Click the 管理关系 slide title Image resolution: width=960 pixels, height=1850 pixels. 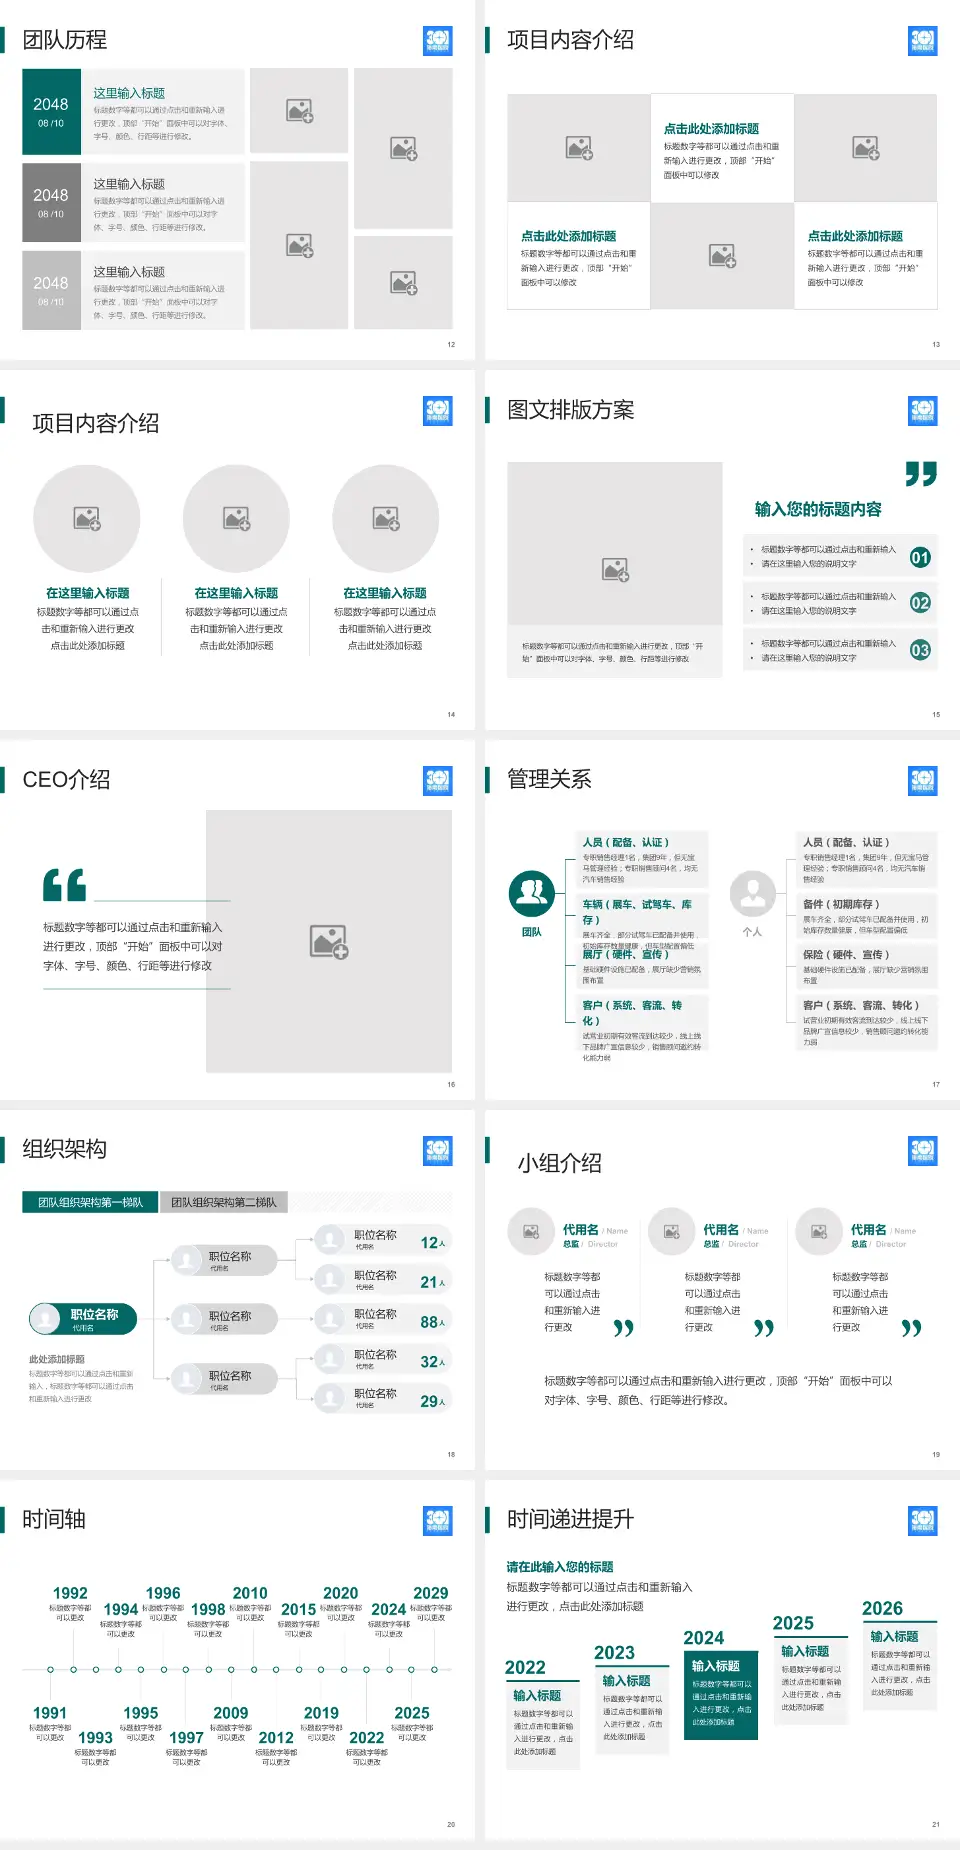[549, 779]
